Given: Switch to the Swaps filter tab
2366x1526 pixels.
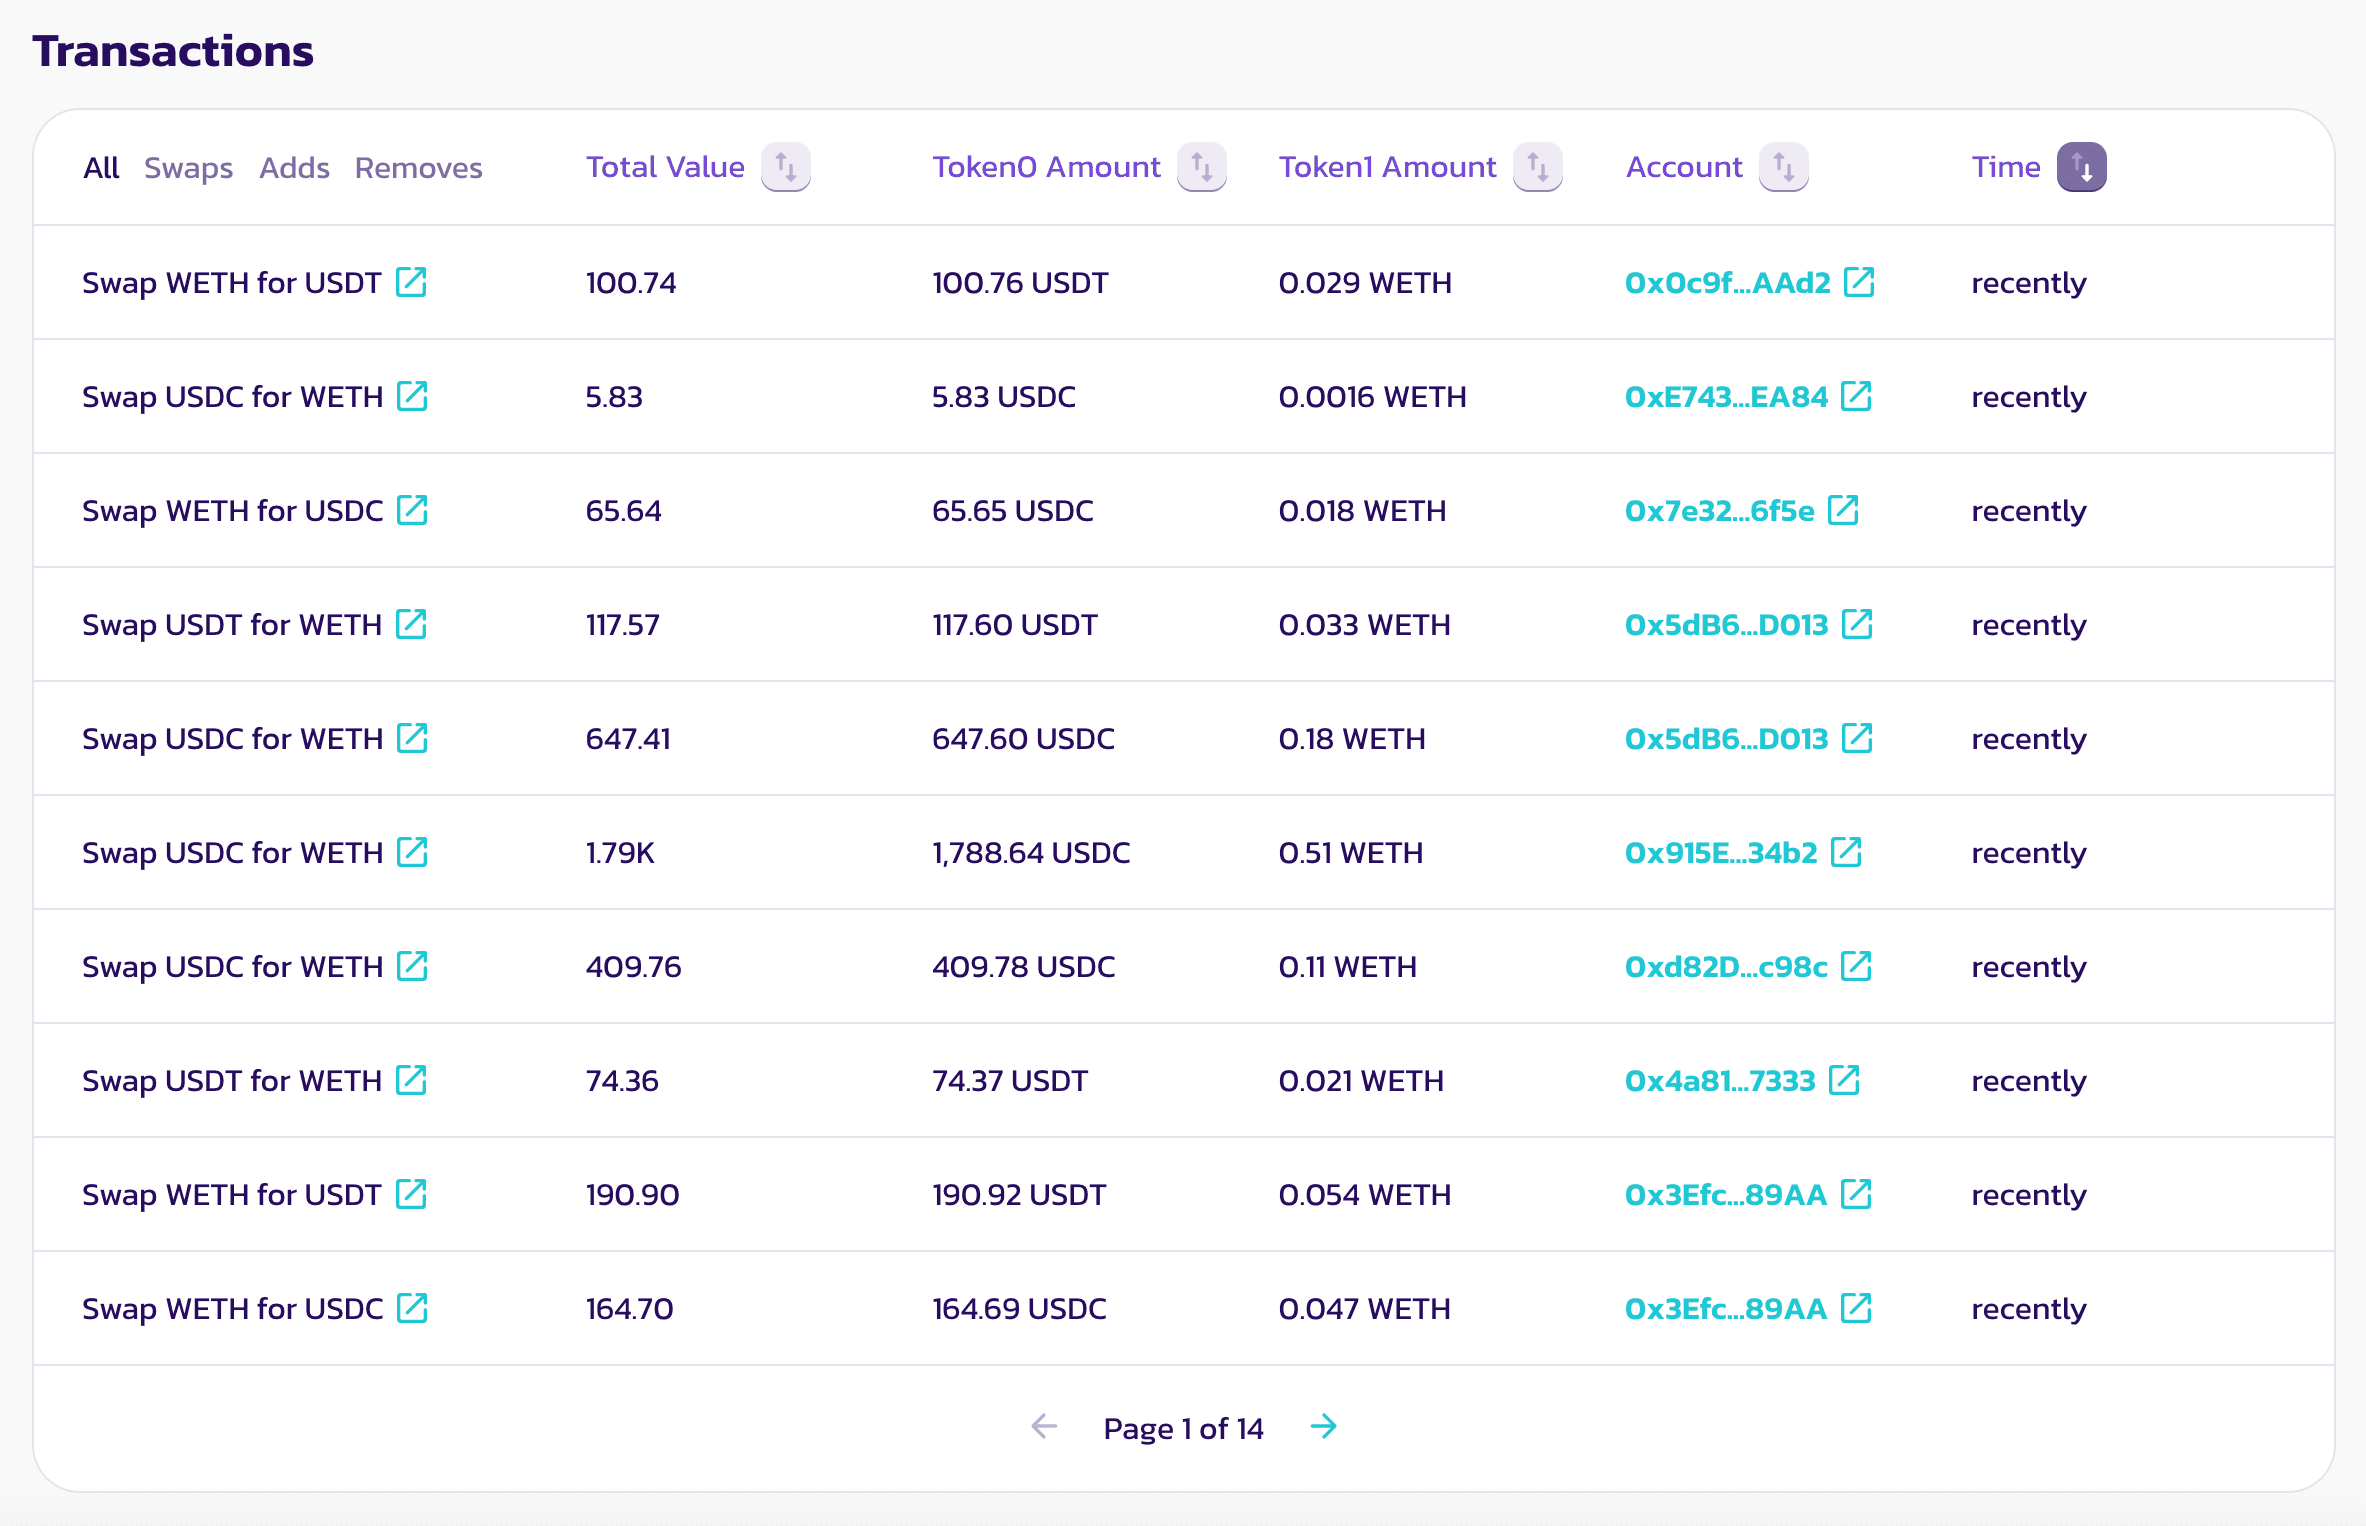Looking at the screenshot, I should pyautogui.click(x=188, y=168).
